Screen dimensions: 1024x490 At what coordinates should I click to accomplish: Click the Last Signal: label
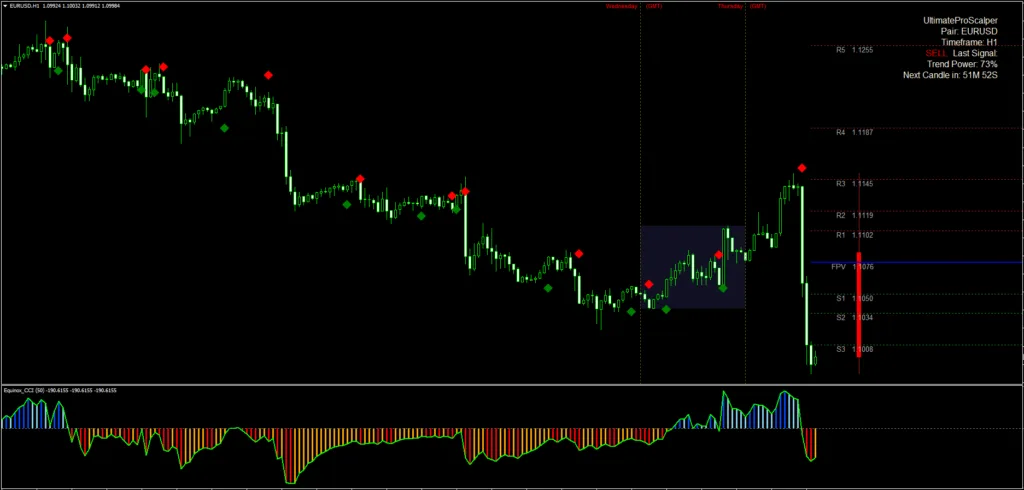(975, 53)
